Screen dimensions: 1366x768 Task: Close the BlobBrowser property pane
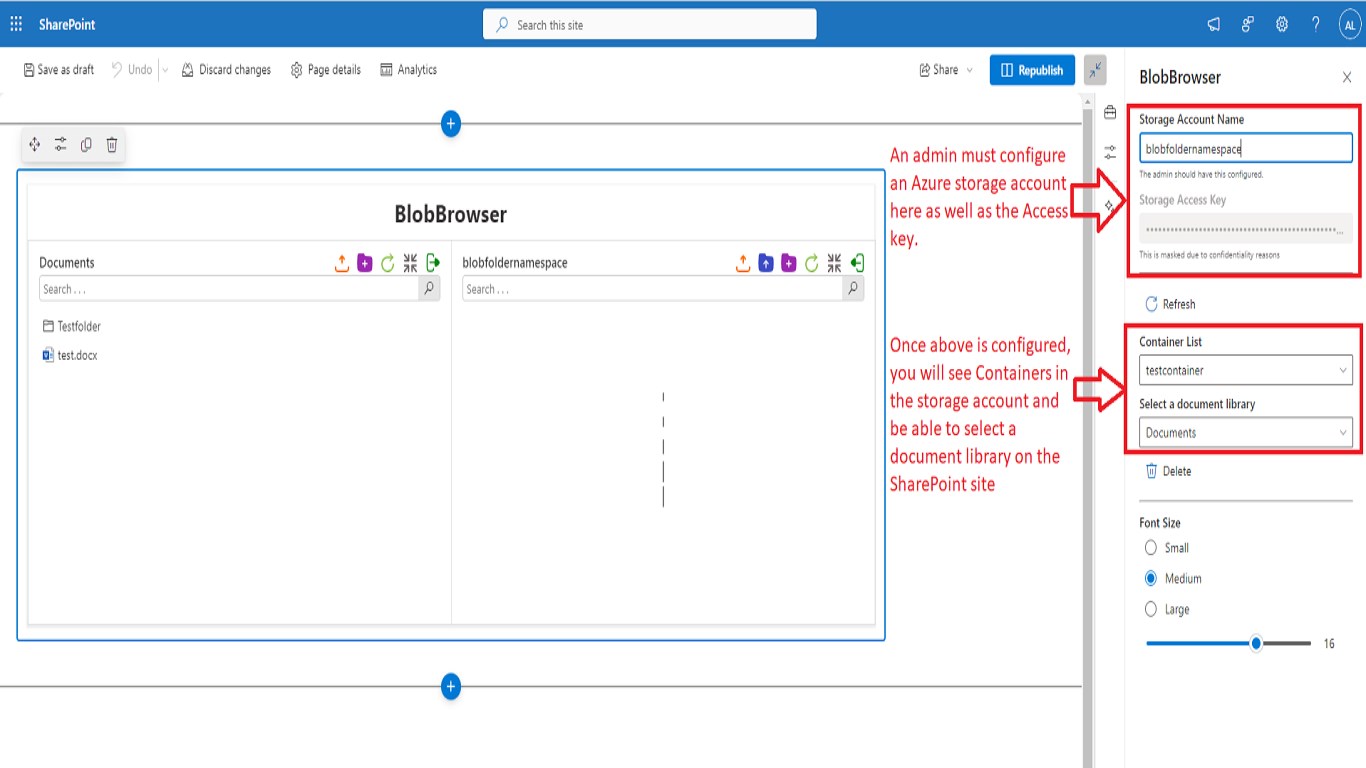[1347, 77]
